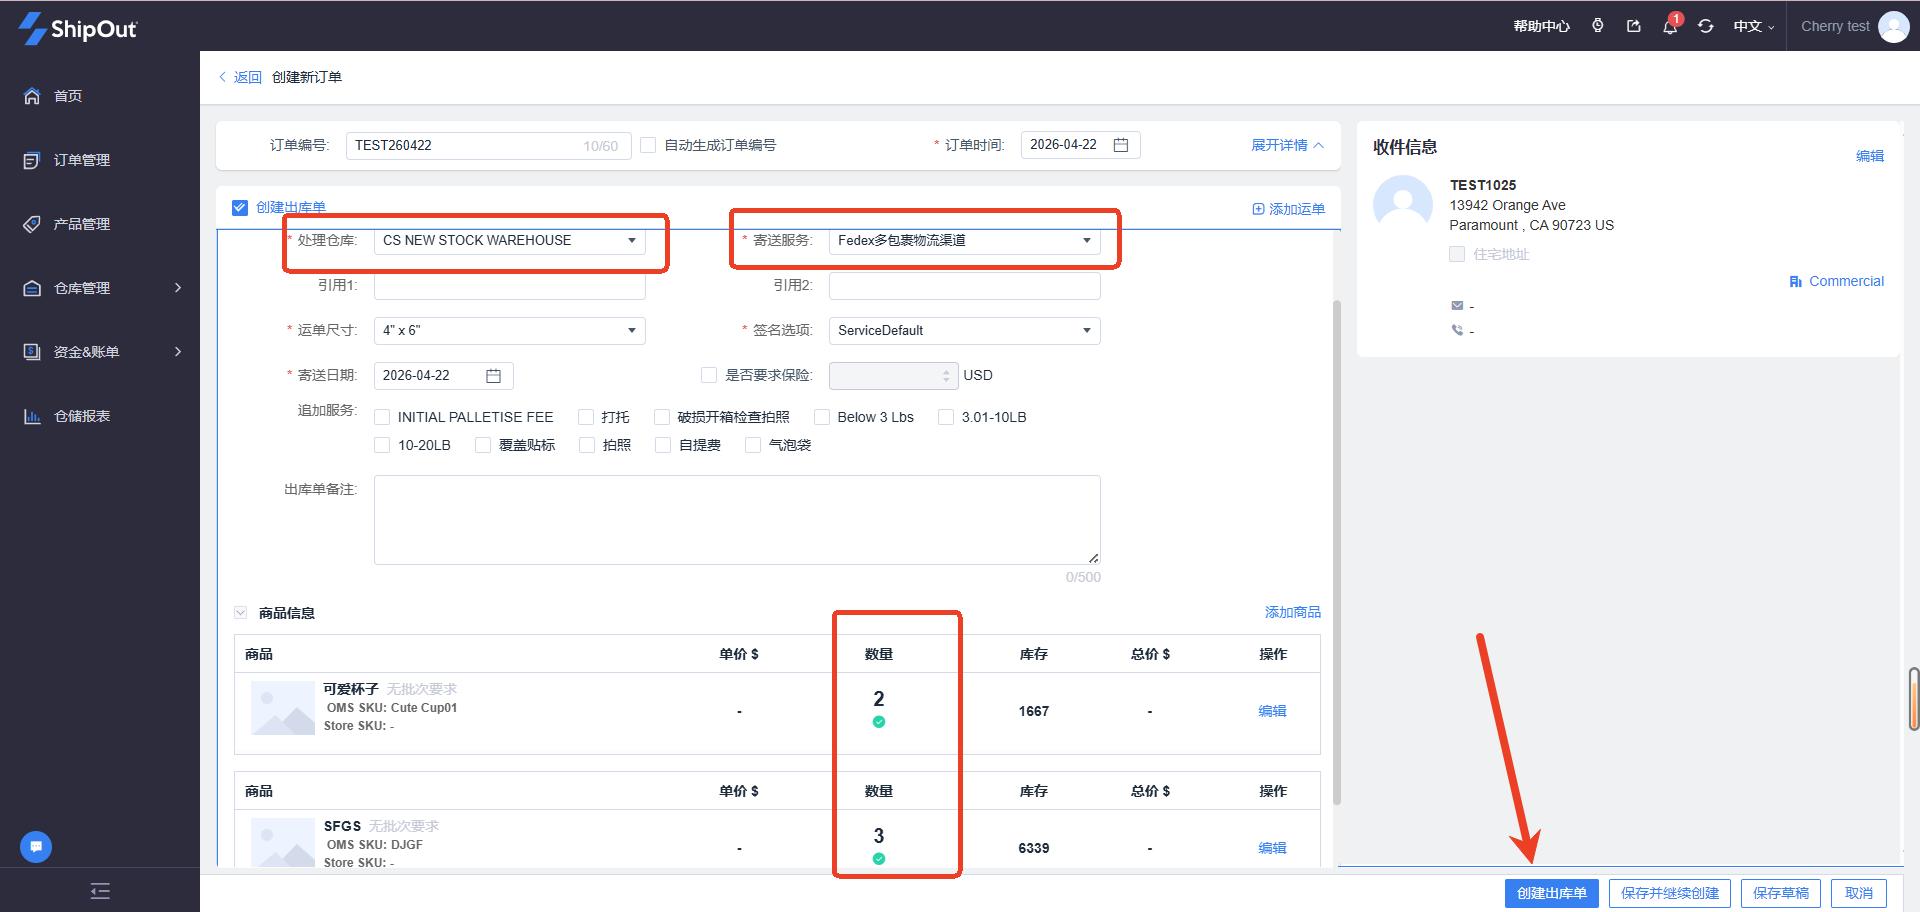Click the 创建出库单 submit button
The image size is (1920, 912).
coord(1551,893)
